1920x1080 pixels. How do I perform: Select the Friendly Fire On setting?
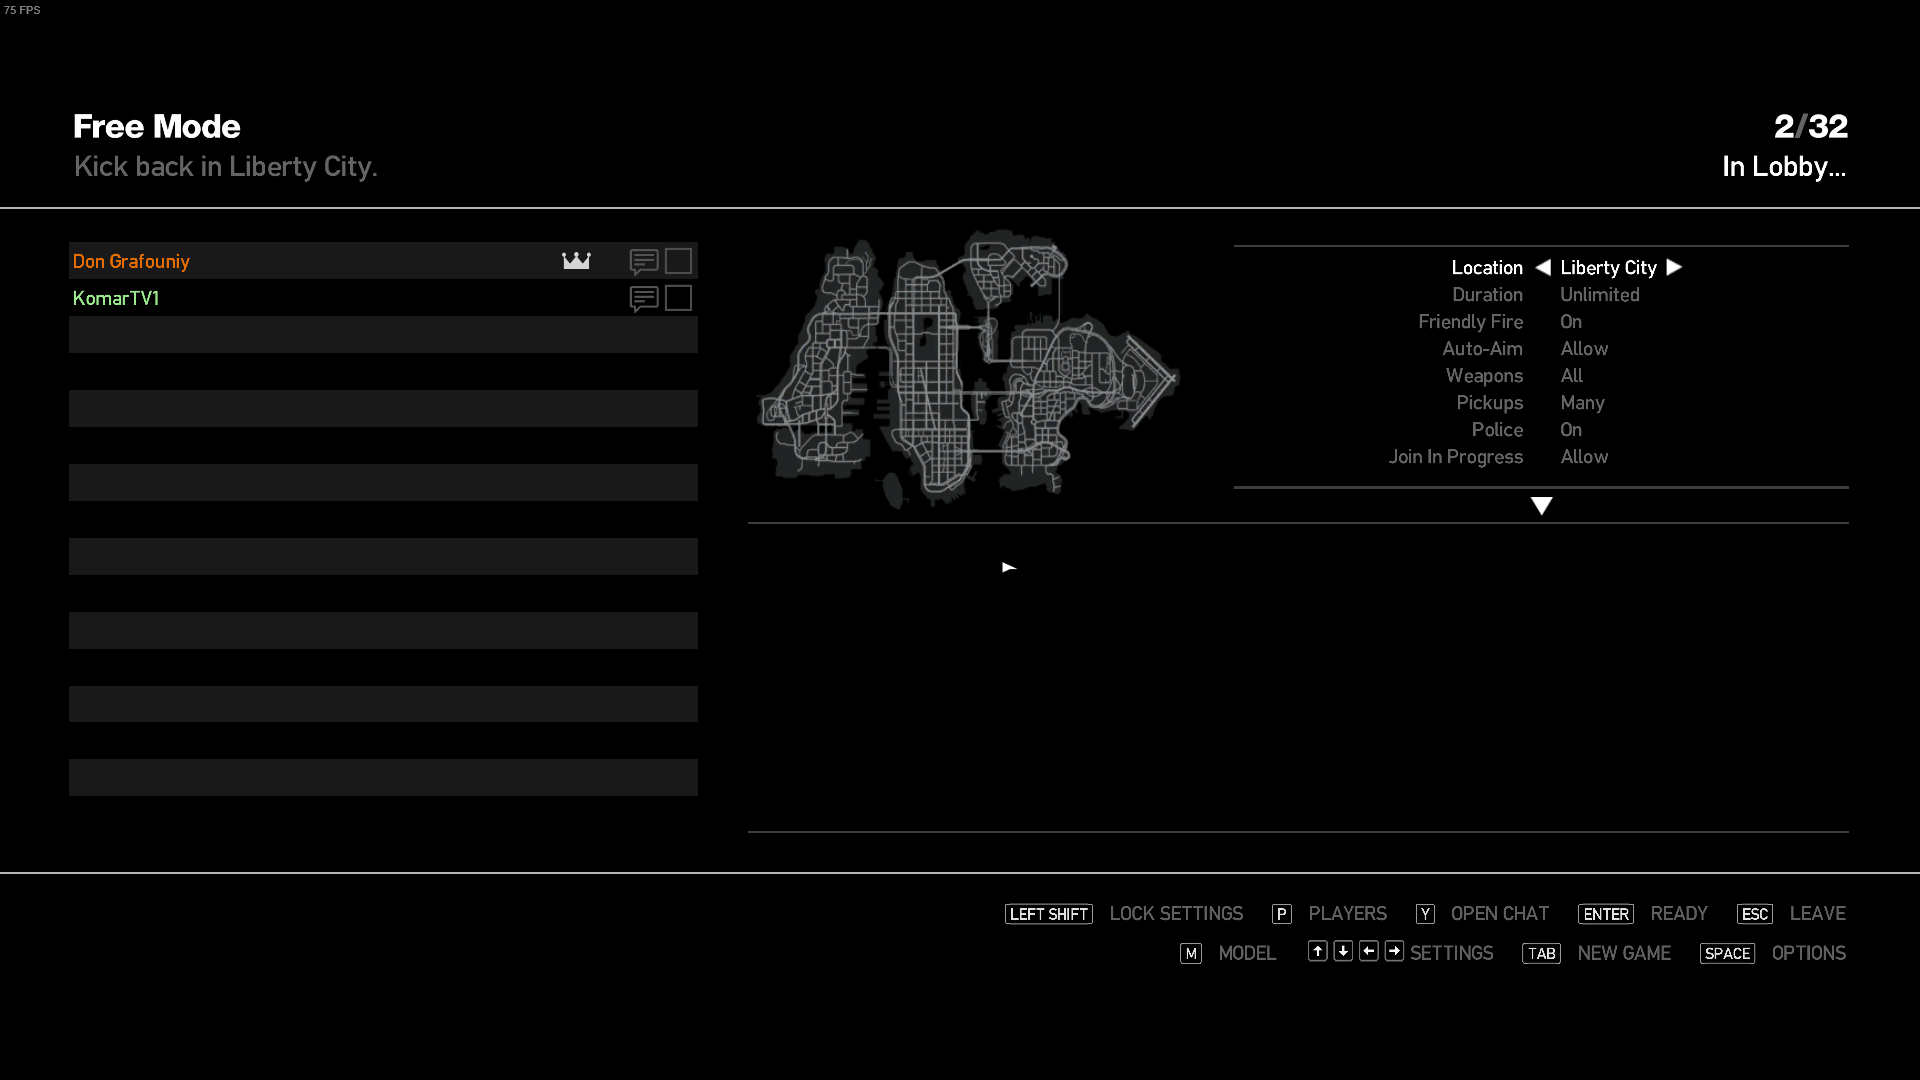tap(1570, 322)
